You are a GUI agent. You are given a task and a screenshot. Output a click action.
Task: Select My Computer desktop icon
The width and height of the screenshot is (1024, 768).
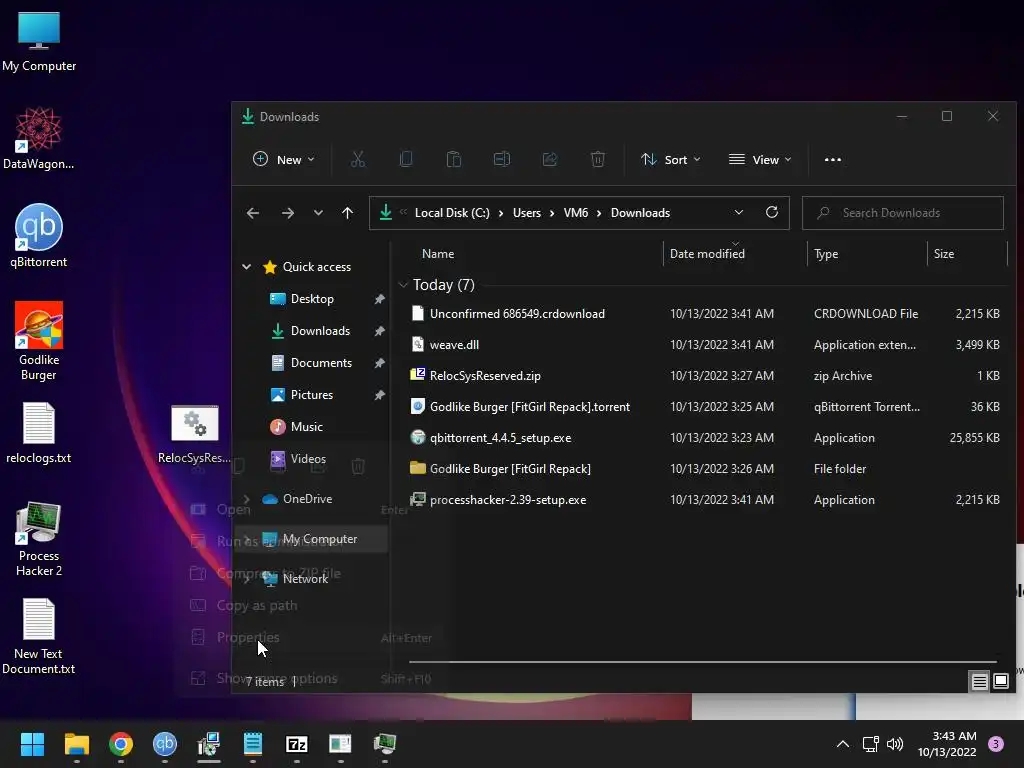click(39, 42)
